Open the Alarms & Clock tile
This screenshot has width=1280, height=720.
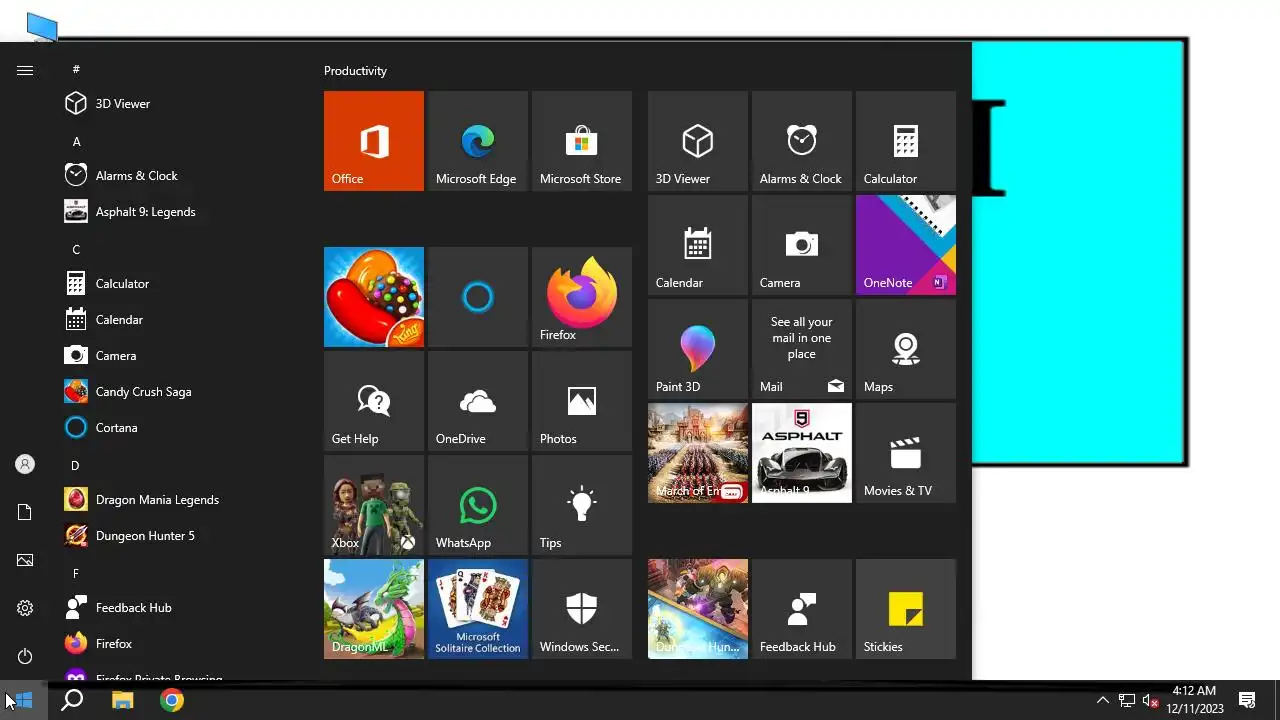click(x=802, y=141)
